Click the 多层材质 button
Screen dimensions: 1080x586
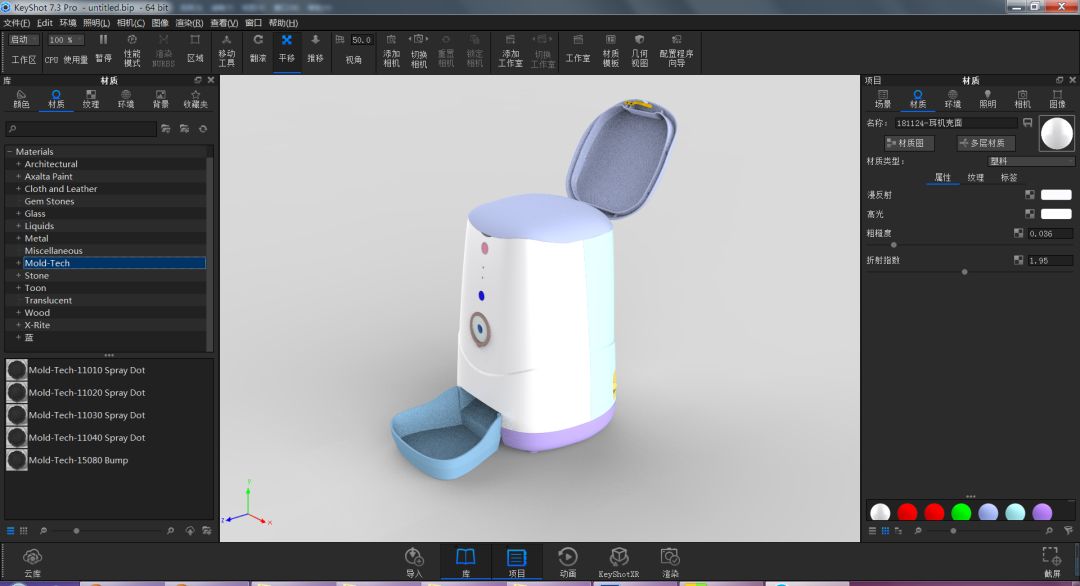(x=986, y=143)
